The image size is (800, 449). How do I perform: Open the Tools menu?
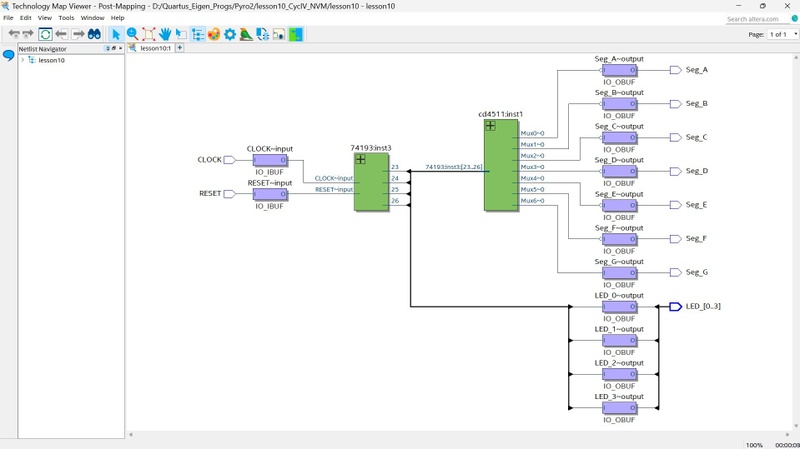tap(66, 17)
